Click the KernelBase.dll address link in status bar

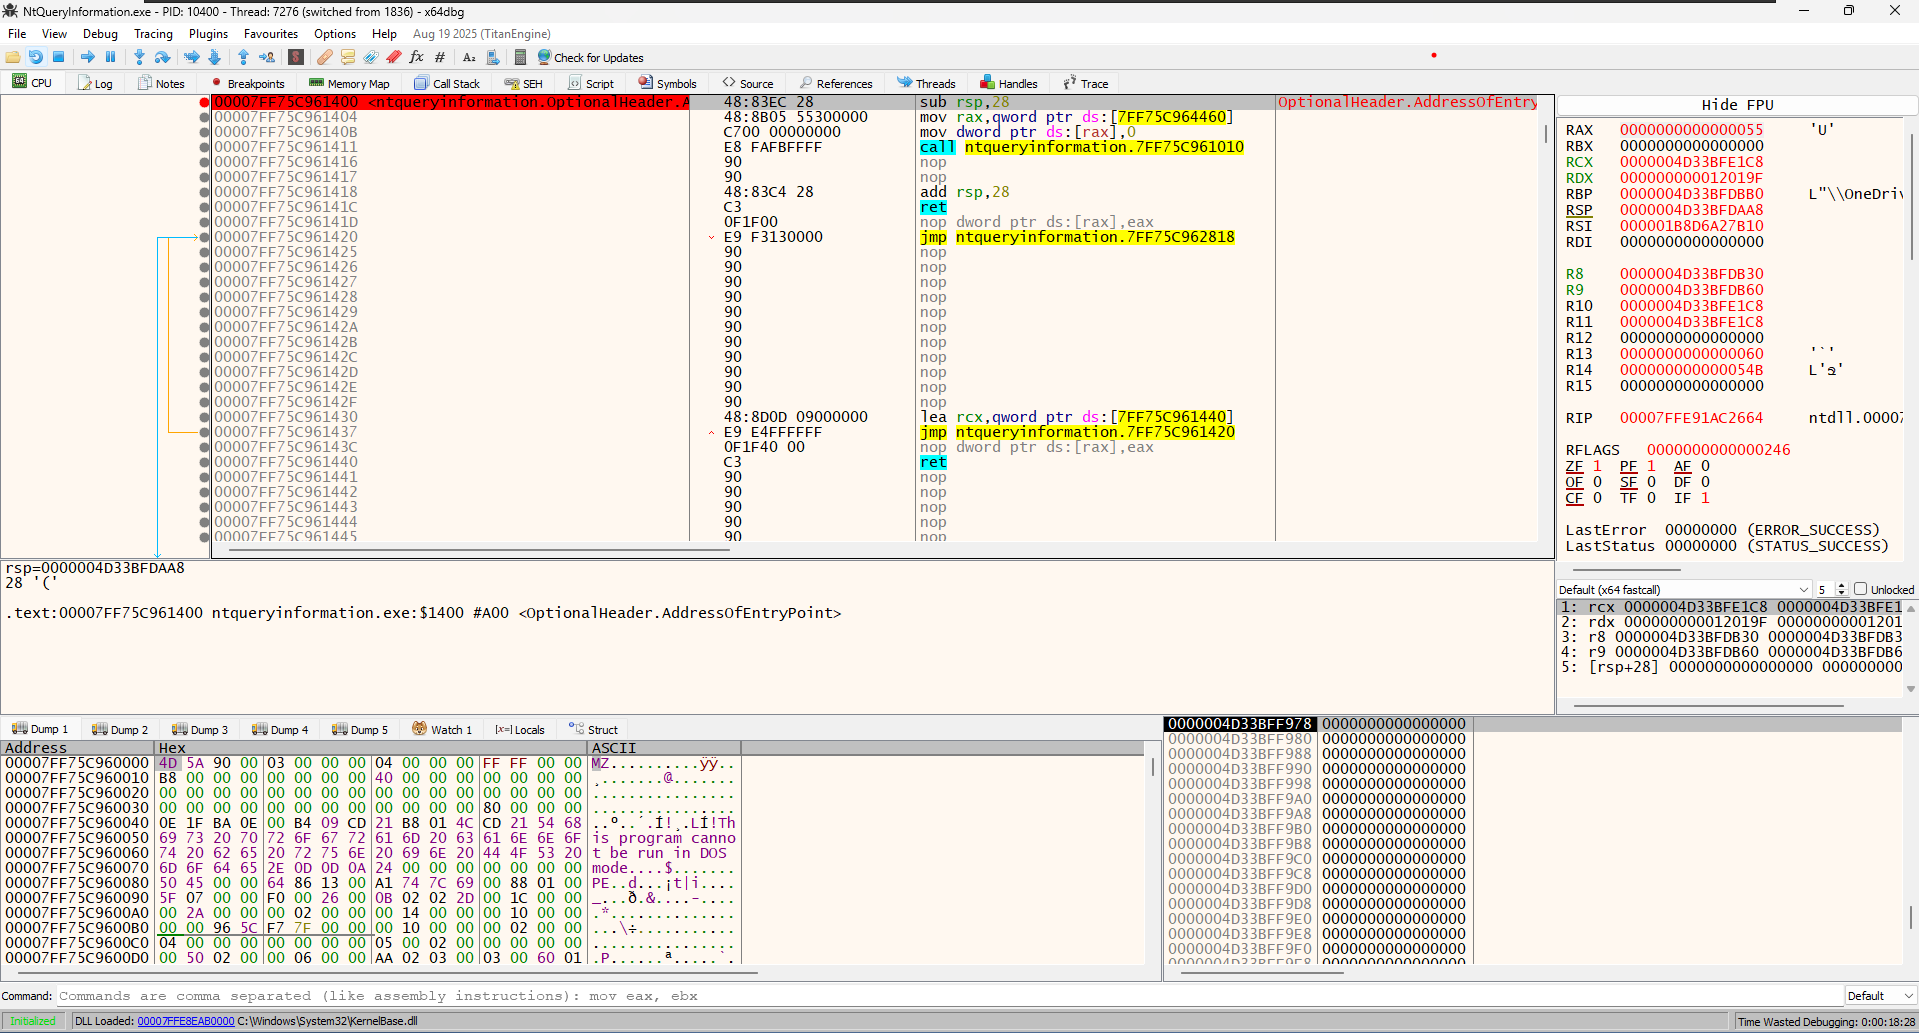tap(185, 1021)
